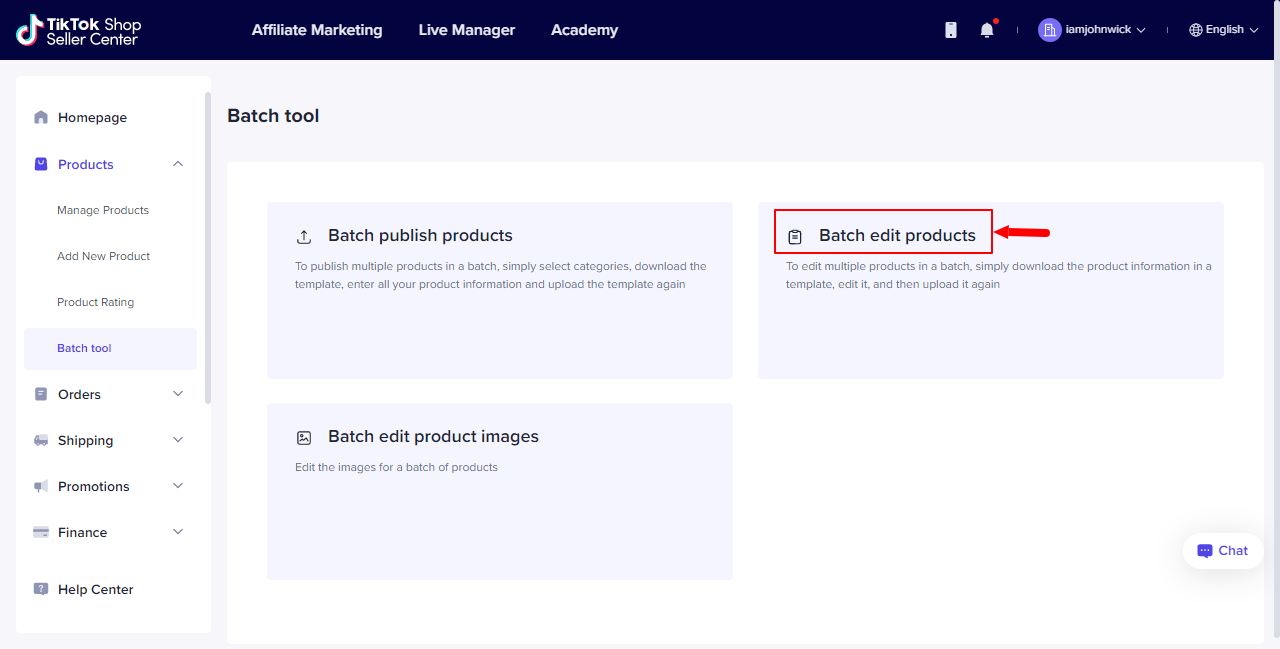The height and width of the screenshot is (649, 1280).
Task: Go to Live Manager in top navigation
Action: [x=467, y=30]
